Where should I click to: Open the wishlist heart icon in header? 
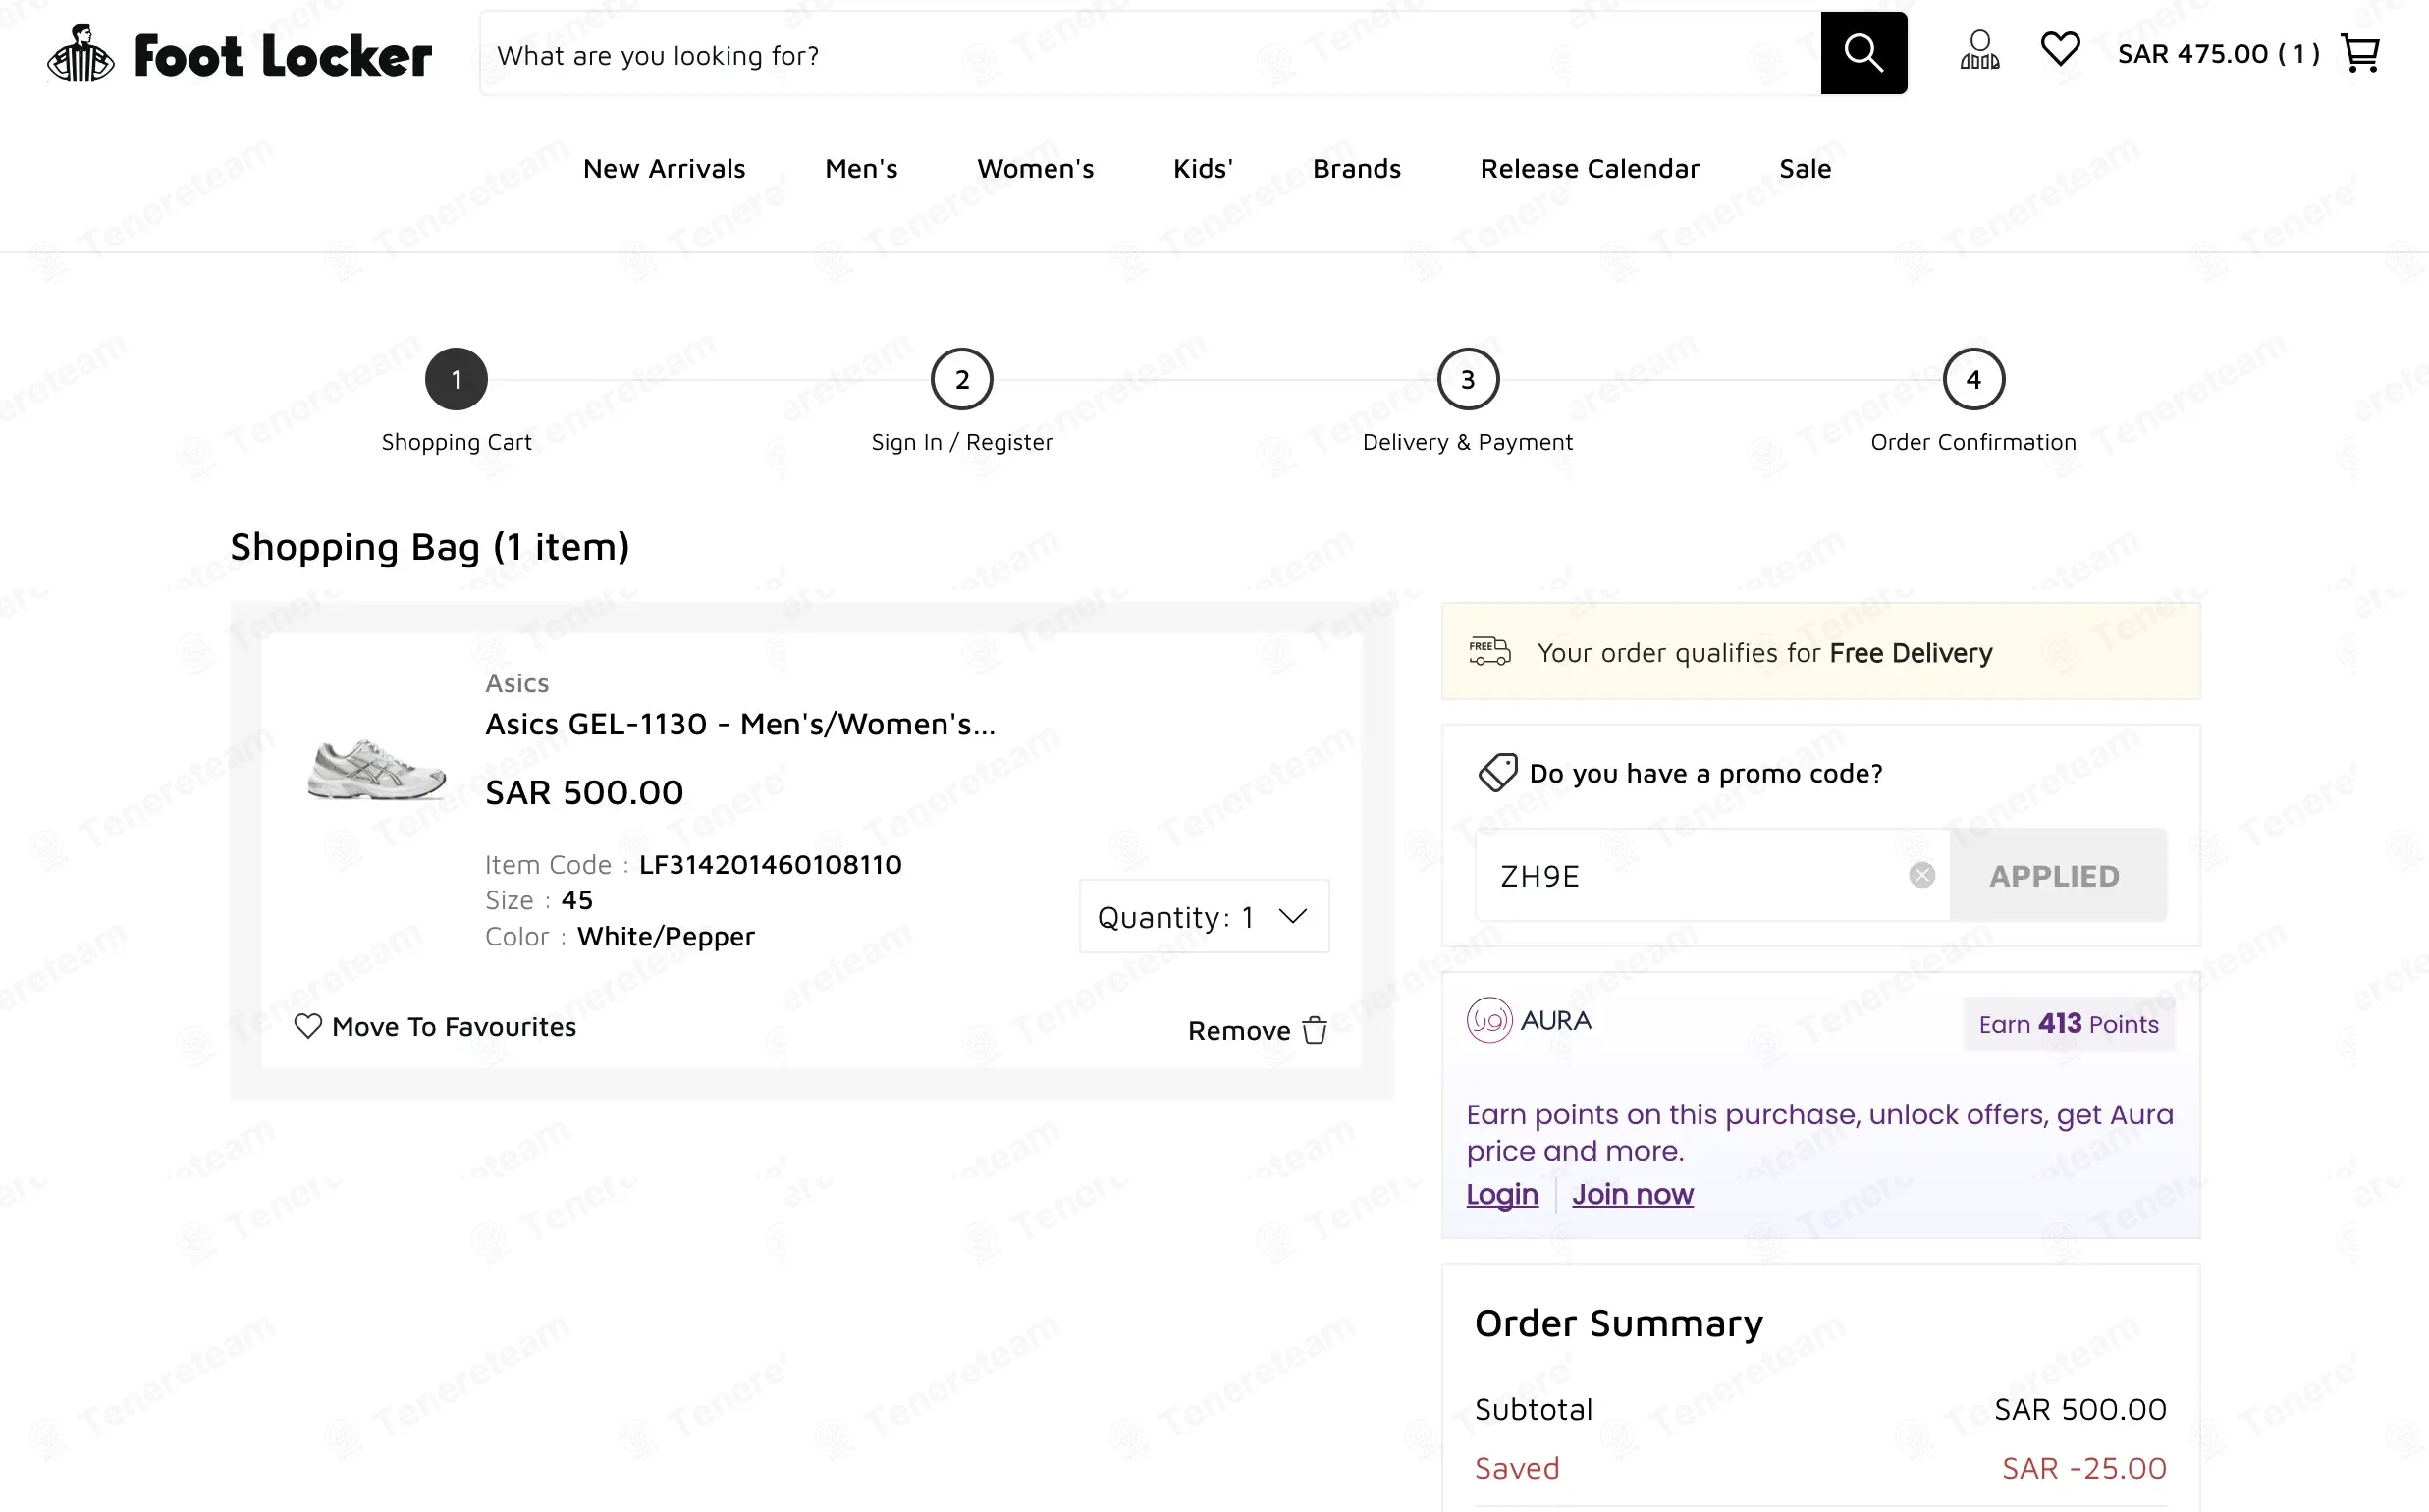point(2060,49)
